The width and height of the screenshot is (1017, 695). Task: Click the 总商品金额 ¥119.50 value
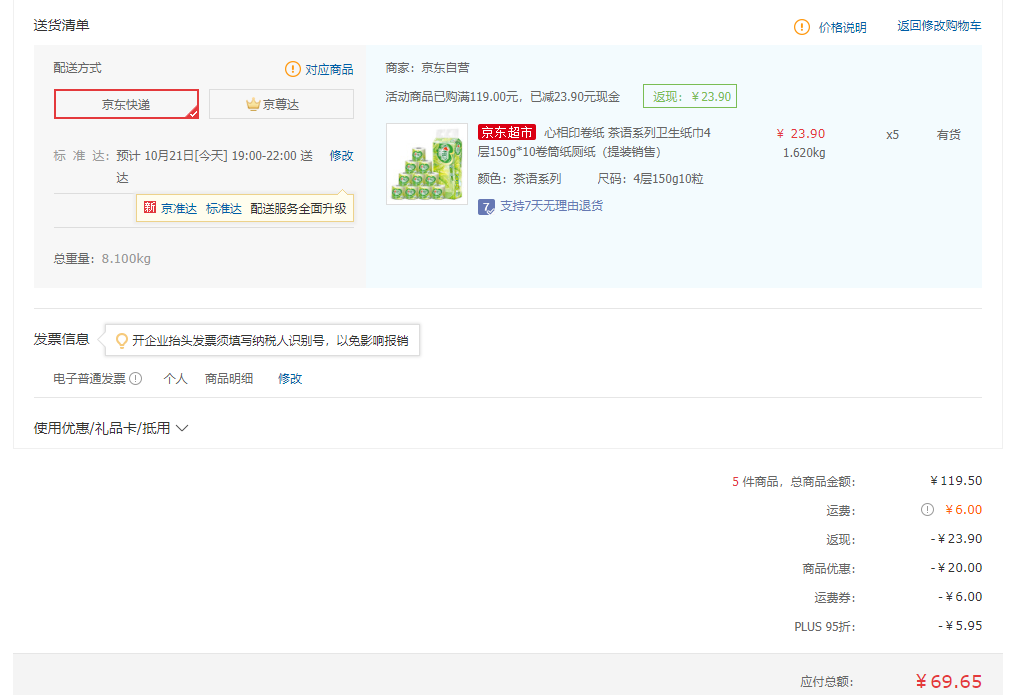(x=956, y=481)
